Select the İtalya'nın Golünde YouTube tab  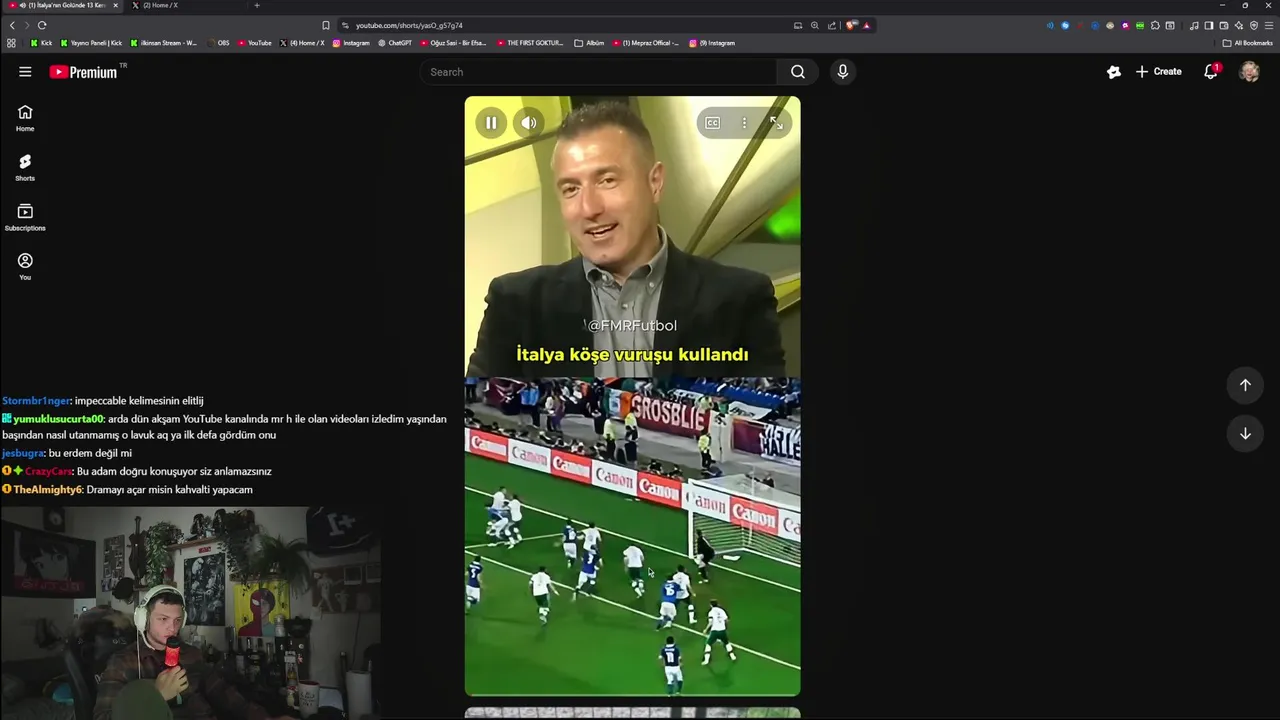click(62, 5)
